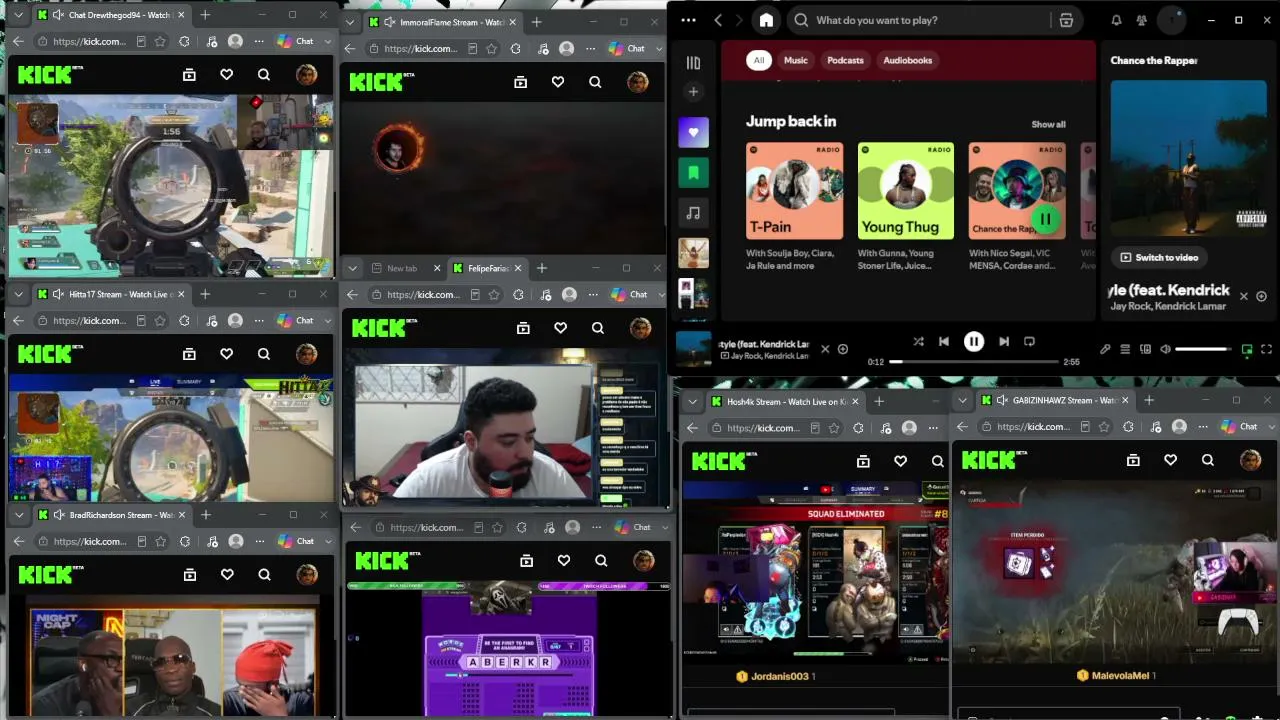
Task: Skip to previous track in Spotify
Action: (x=943, y=341)
